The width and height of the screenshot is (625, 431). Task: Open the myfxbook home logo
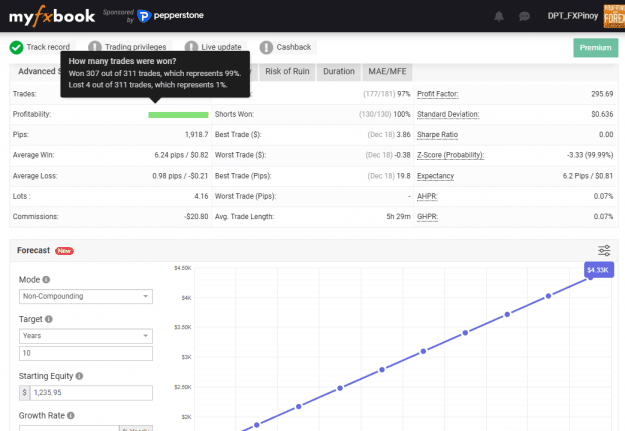(52, 16)
